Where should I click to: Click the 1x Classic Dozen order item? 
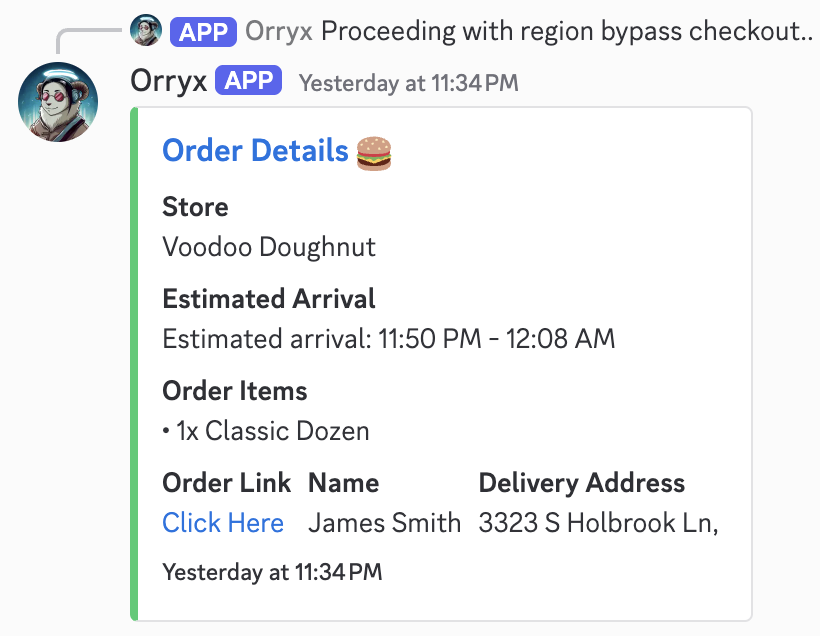[x=266, y=431]
